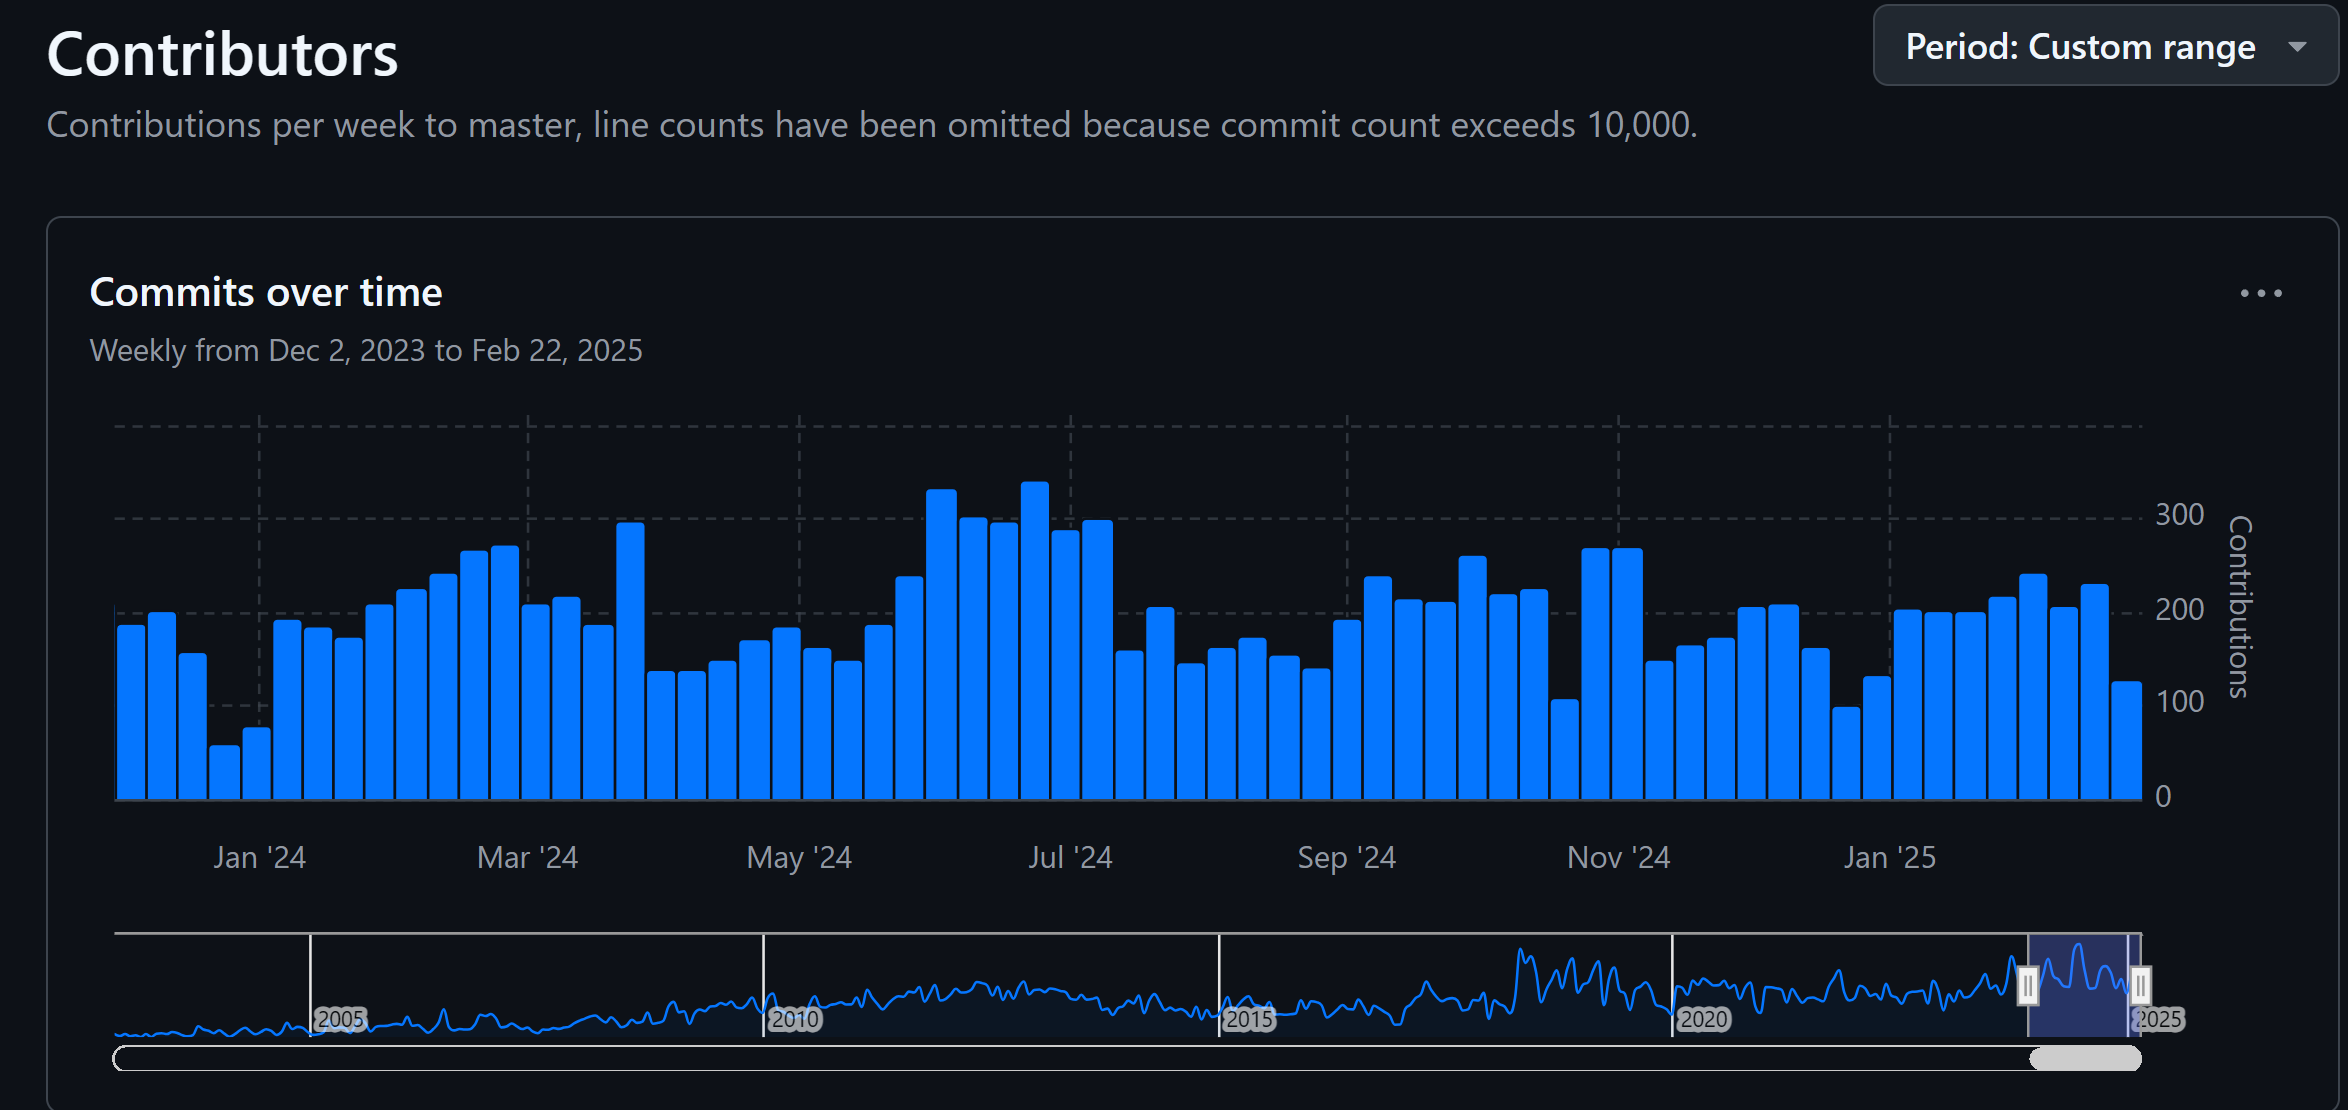Click the horizontal scrollbar thumb under the timeline

[x=2085, y=1058]
